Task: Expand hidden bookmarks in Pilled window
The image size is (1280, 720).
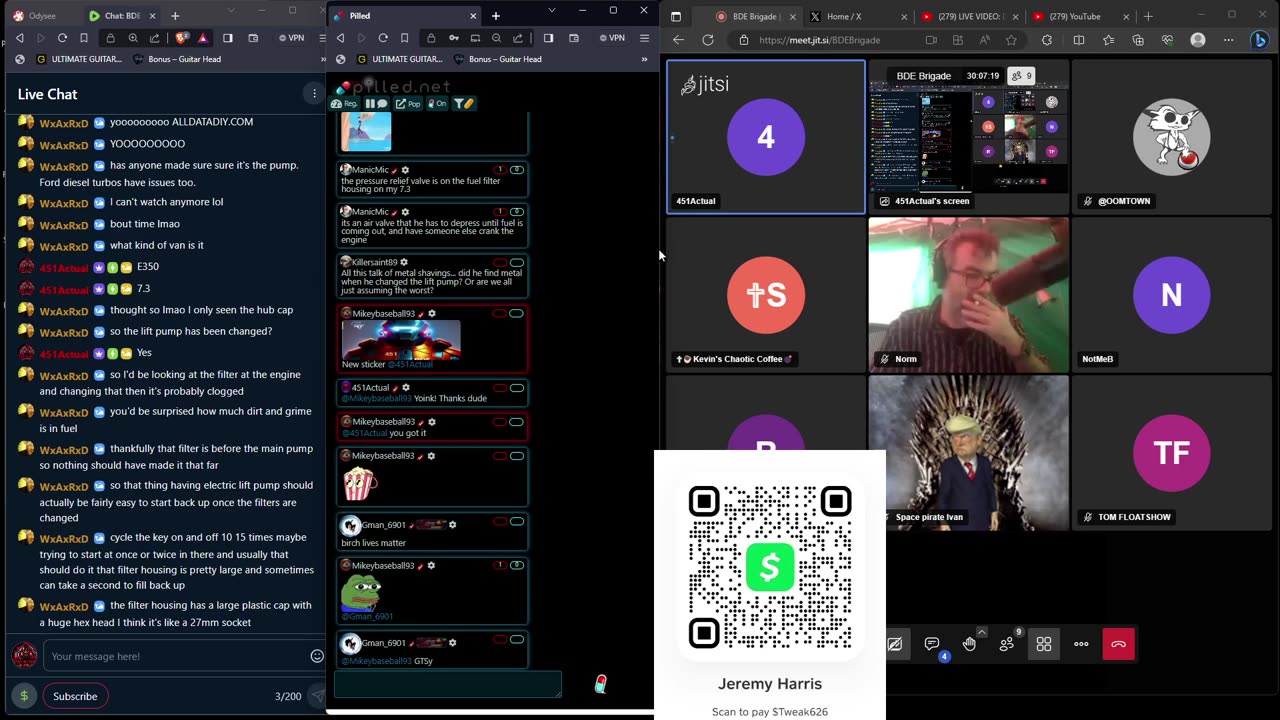Action: click(644, 59)
